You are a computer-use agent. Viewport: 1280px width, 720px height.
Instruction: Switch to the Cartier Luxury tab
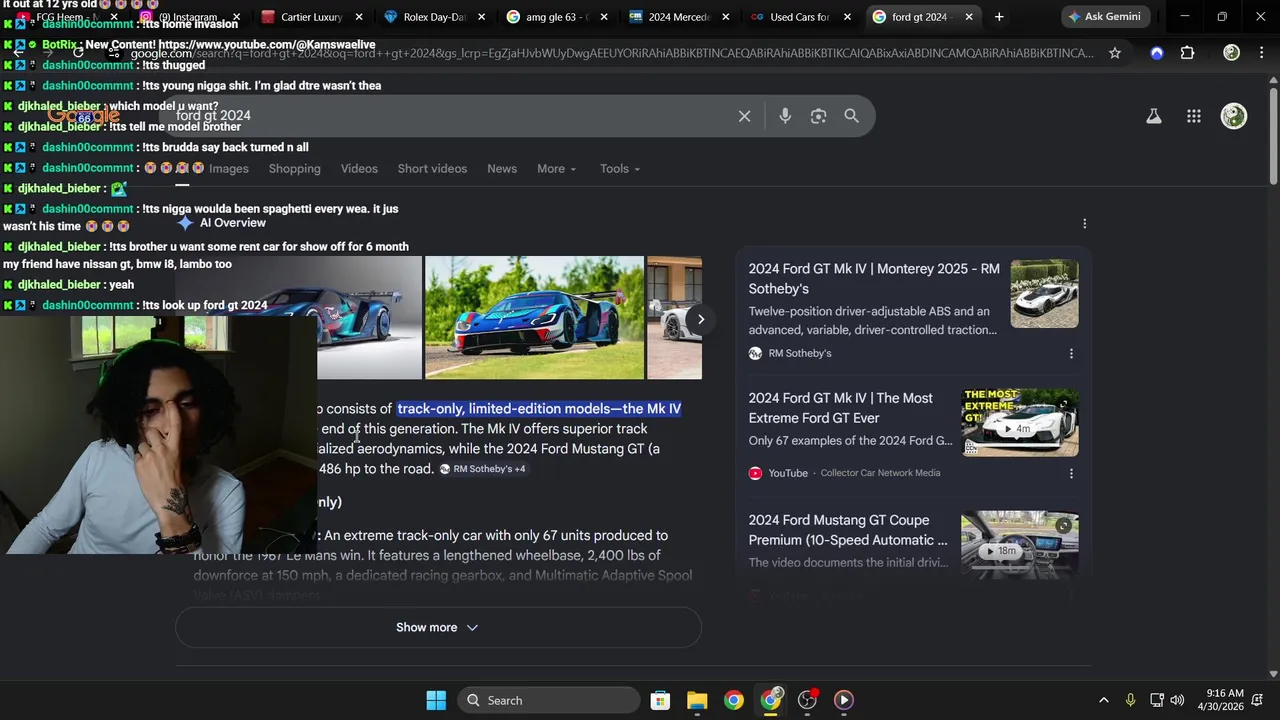[310, 17]
